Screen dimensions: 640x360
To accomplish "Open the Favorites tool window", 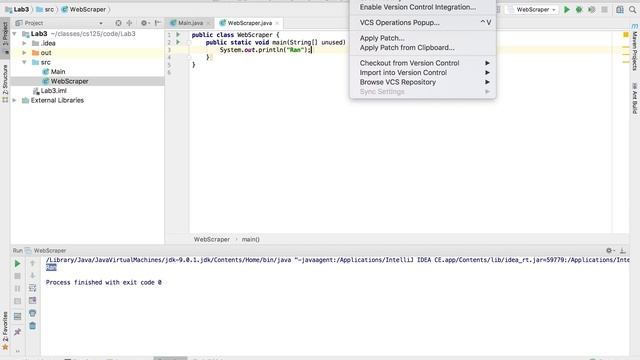I will [5, 330].
